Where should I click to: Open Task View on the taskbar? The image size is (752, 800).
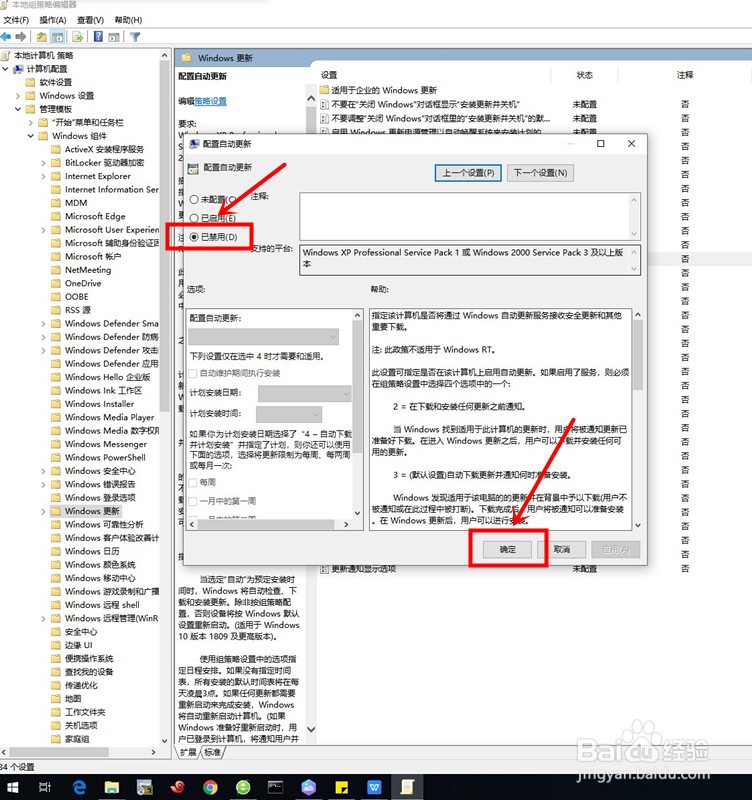[45, 787]
